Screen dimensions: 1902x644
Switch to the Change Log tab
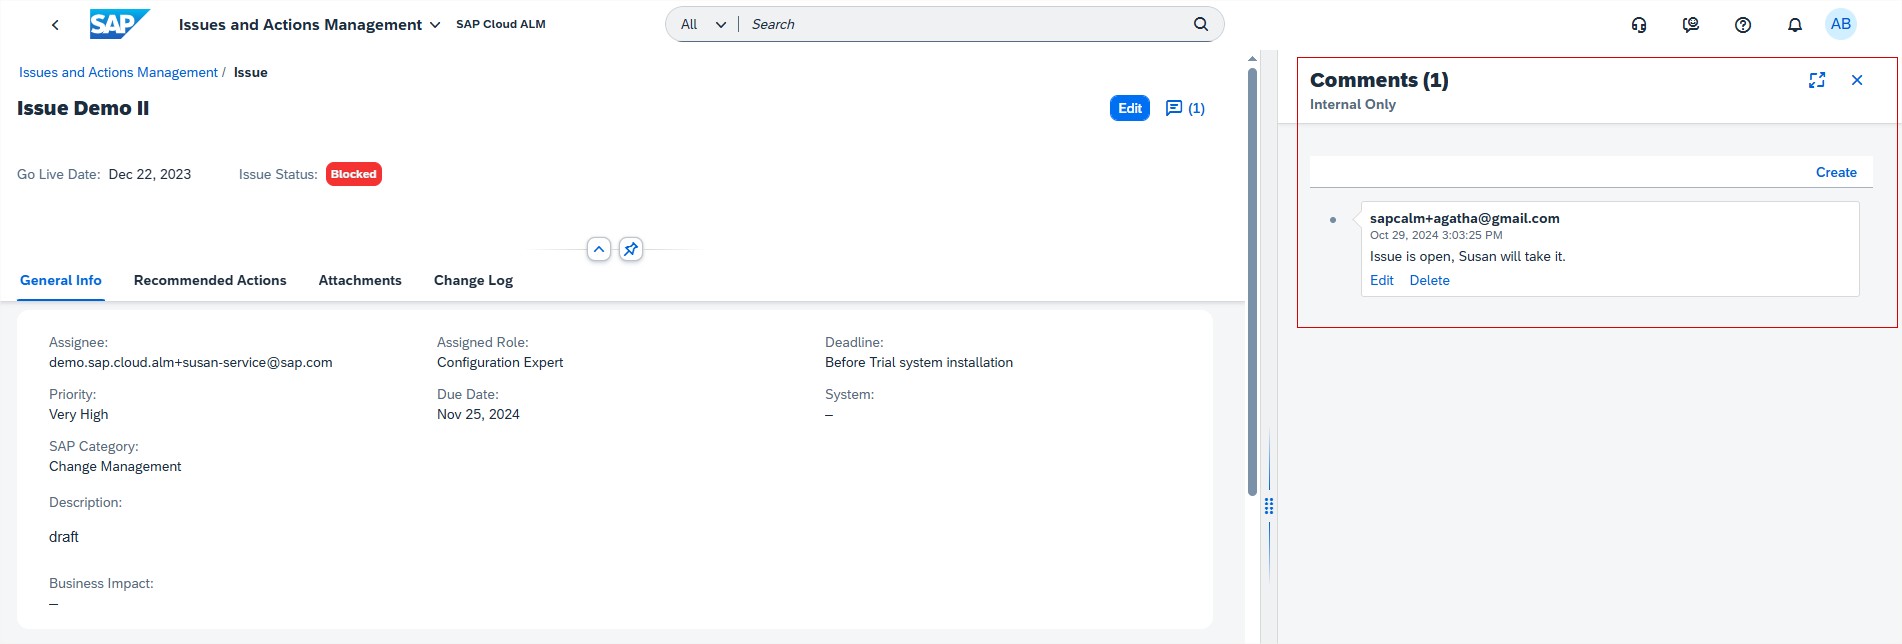(473, 280)
